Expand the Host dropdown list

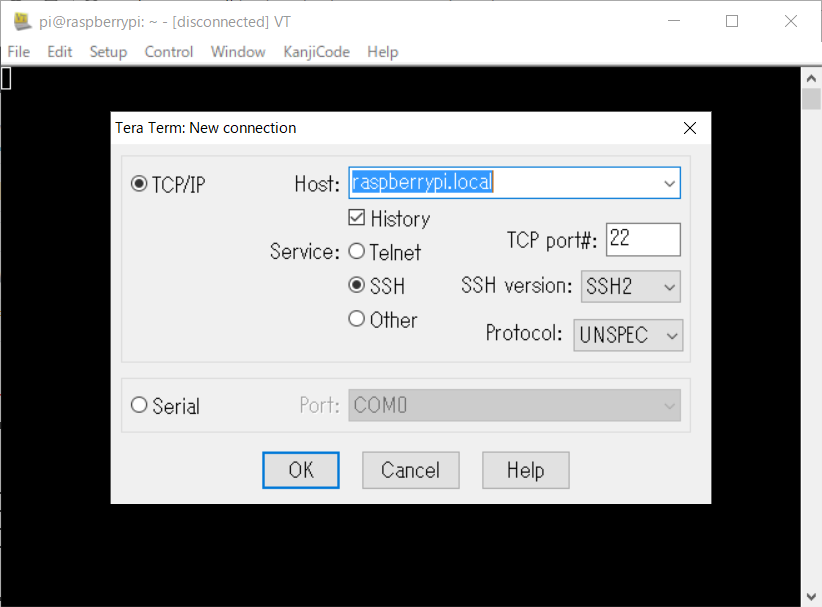[x=669, y=183]
